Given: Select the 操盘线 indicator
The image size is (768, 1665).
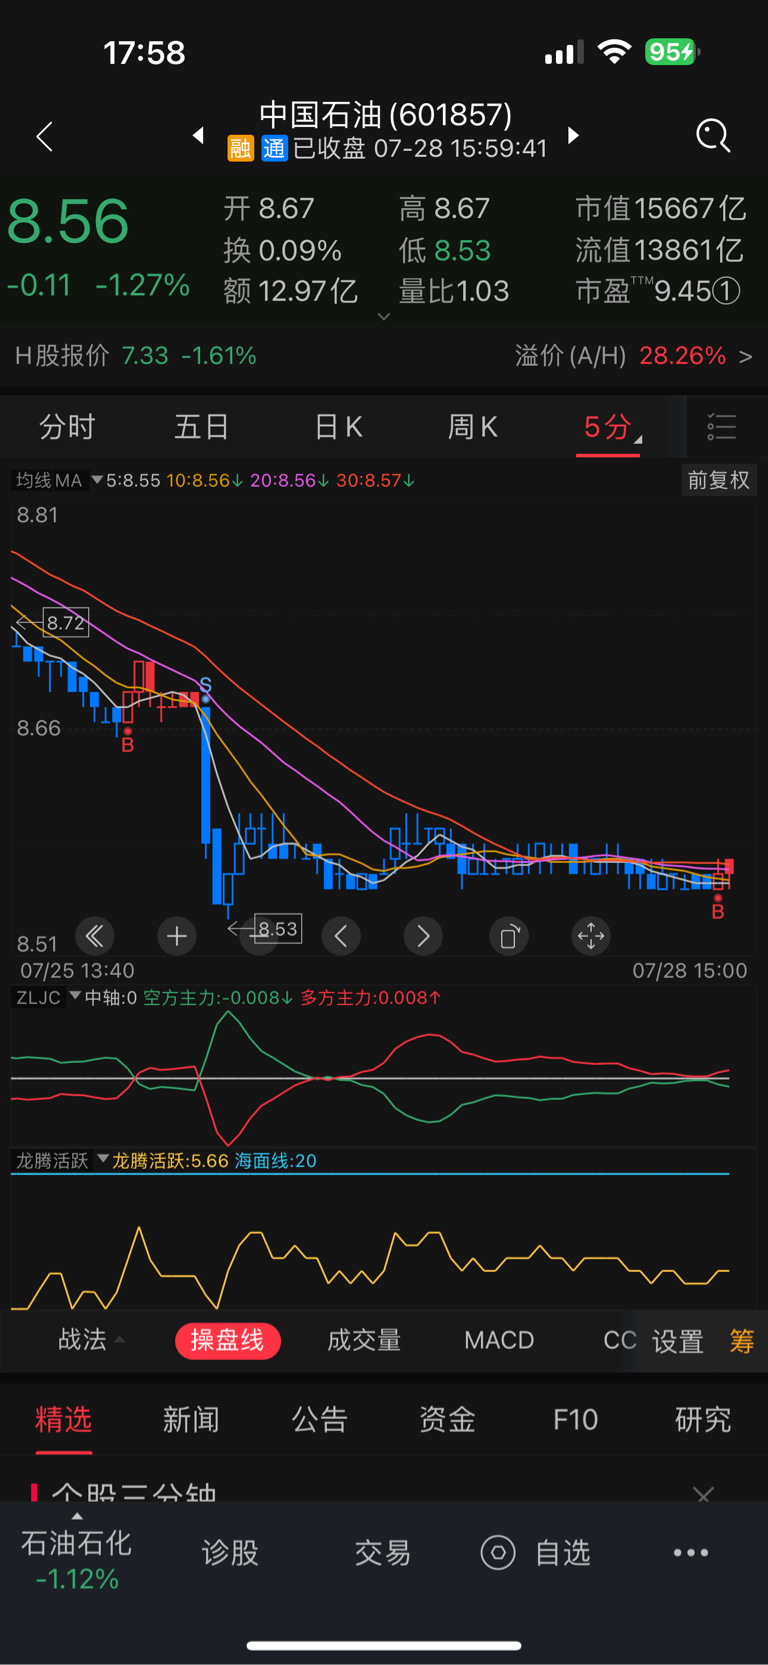Looking at the screenshot, I should (x=228, y=1340).
